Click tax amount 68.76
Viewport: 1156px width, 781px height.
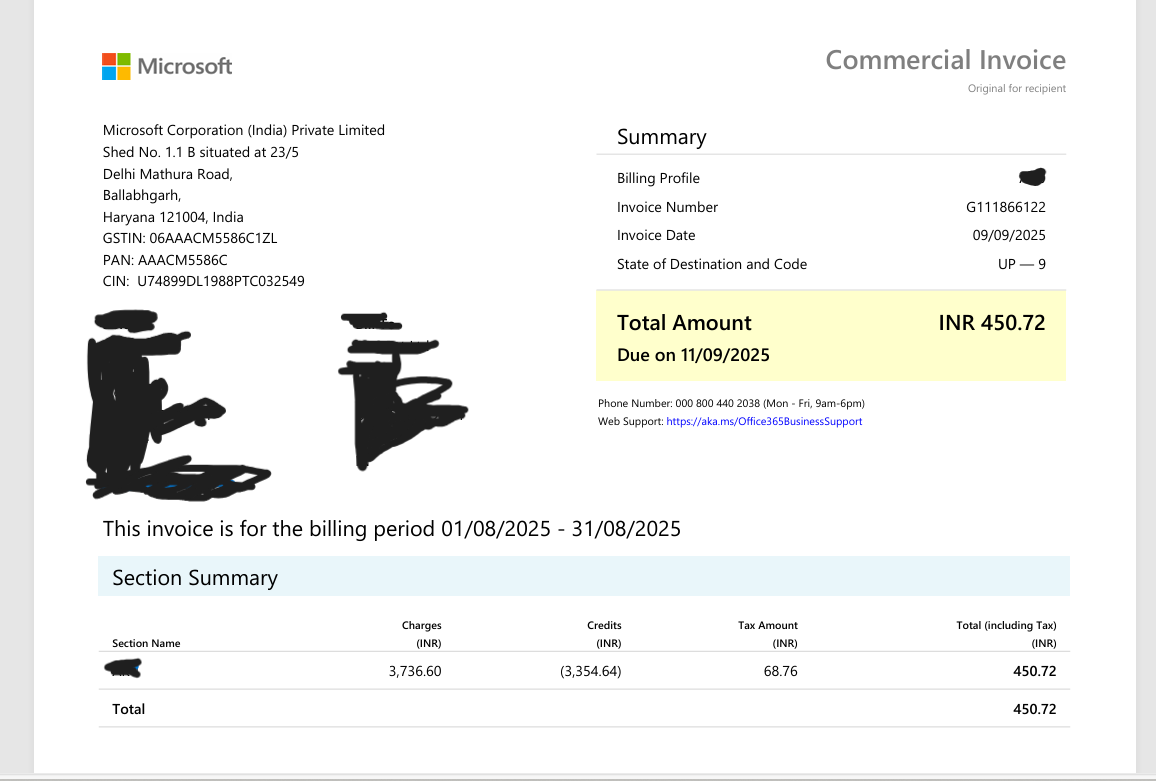[781, 671]
